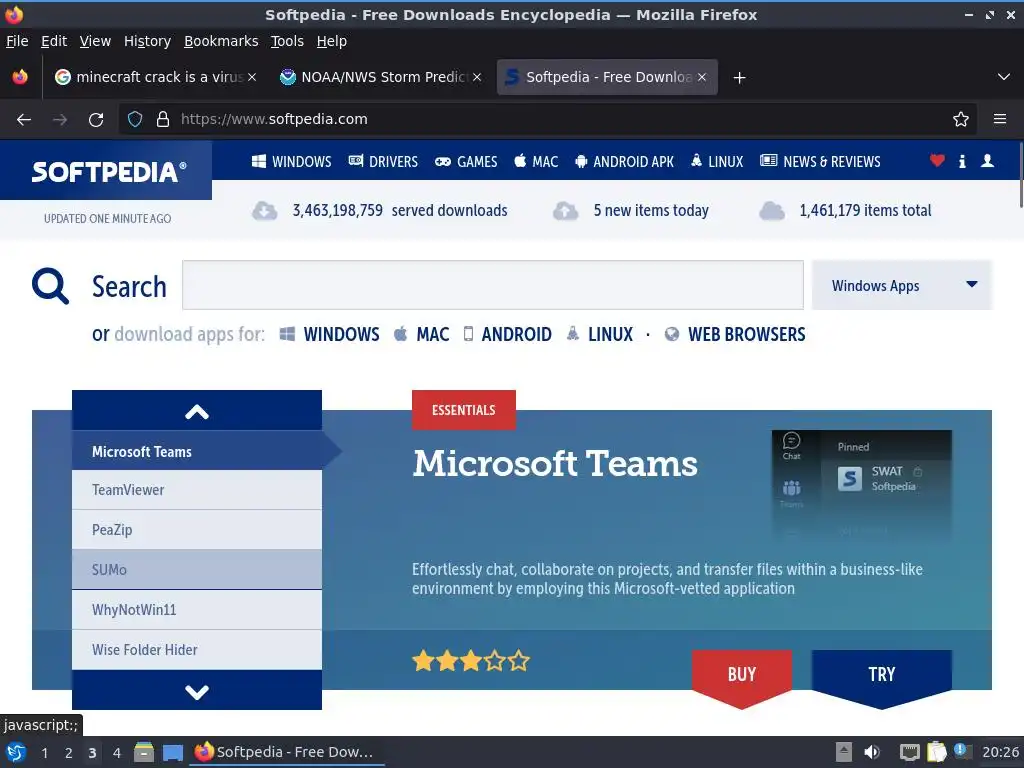Click the red ESSENTIALS label
This screenshot has width=1024, height=768.
coord(464,410)
